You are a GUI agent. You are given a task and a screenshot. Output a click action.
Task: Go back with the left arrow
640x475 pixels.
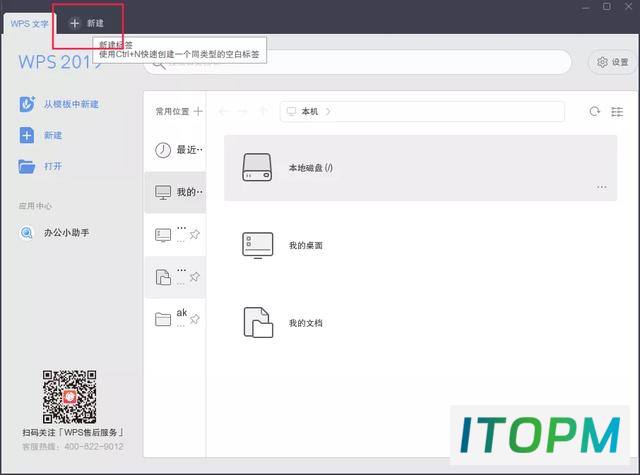point(223,111)
